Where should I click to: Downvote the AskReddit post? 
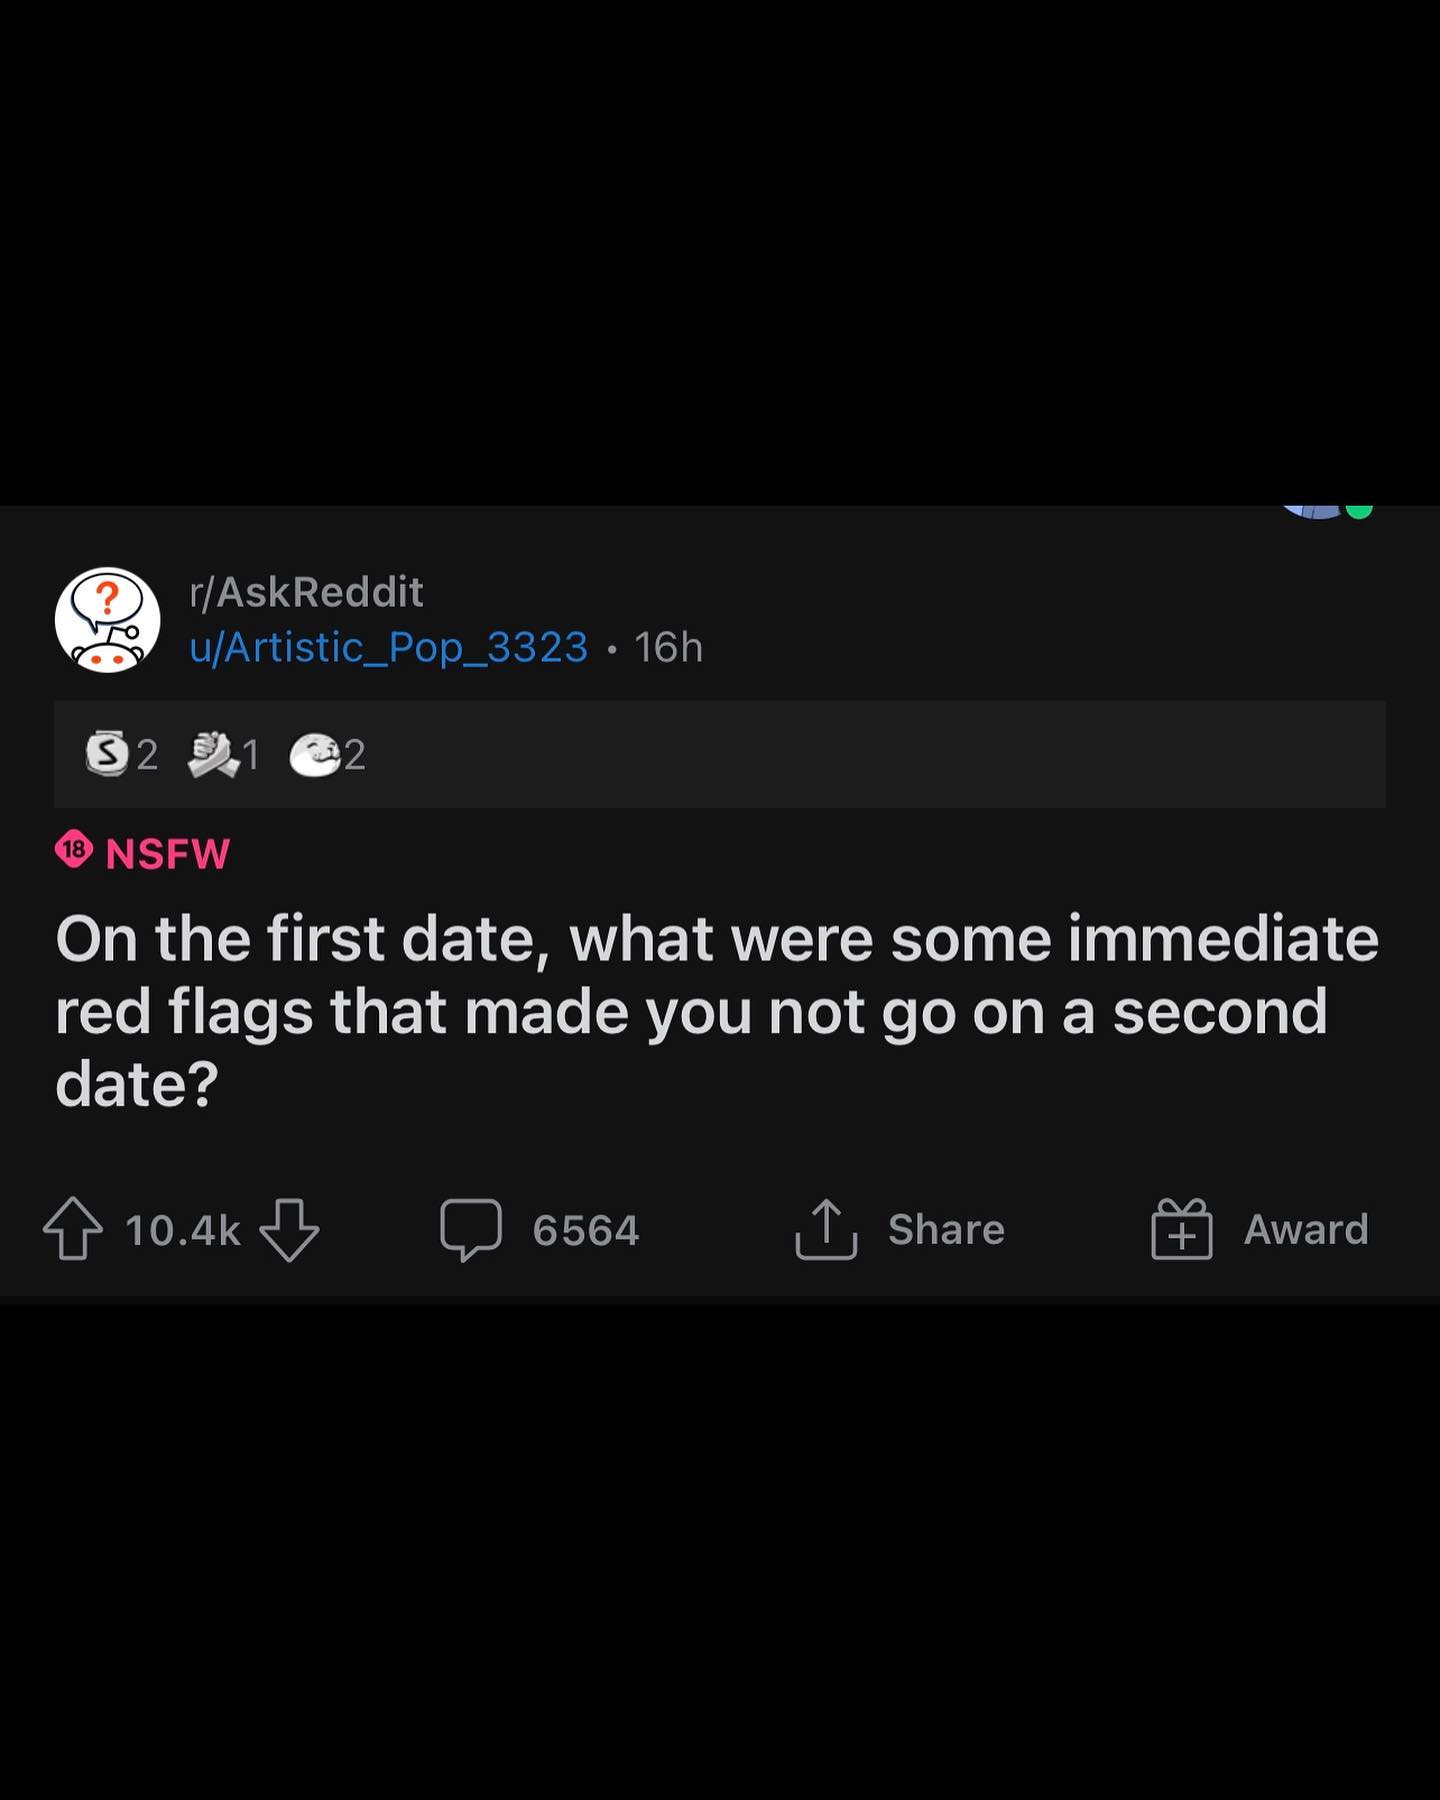pyautogui.click(x=289, y=1229)
